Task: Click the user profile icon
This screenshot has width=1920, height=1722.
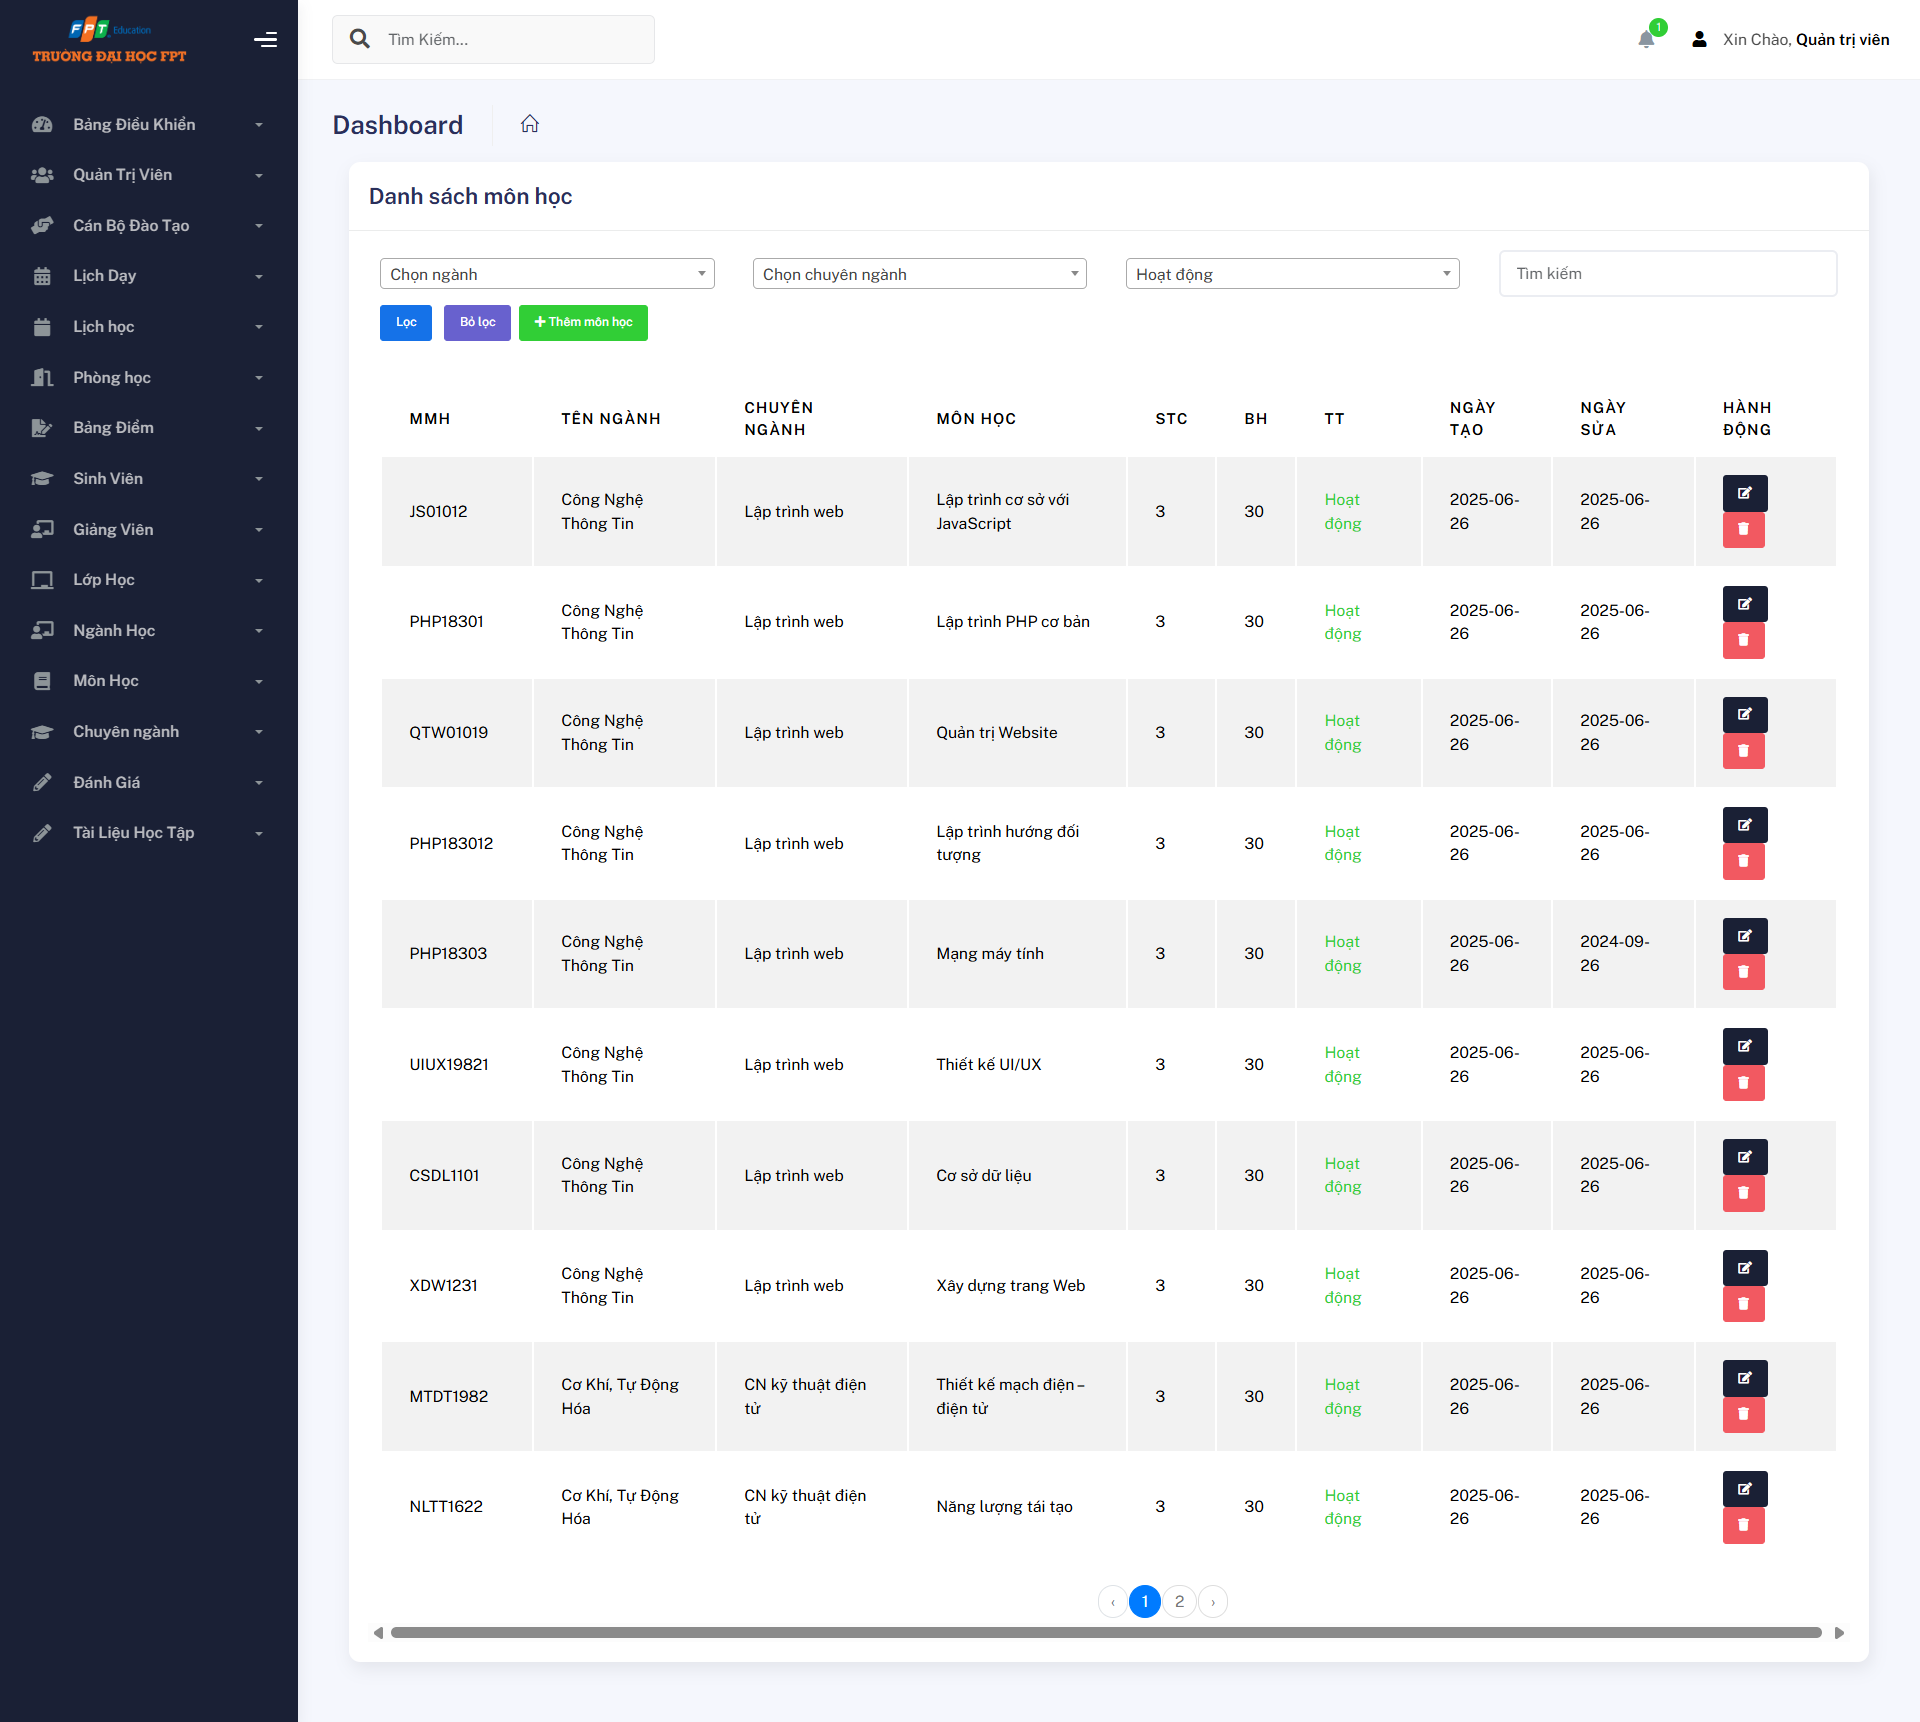Action: click(1699, 40)
